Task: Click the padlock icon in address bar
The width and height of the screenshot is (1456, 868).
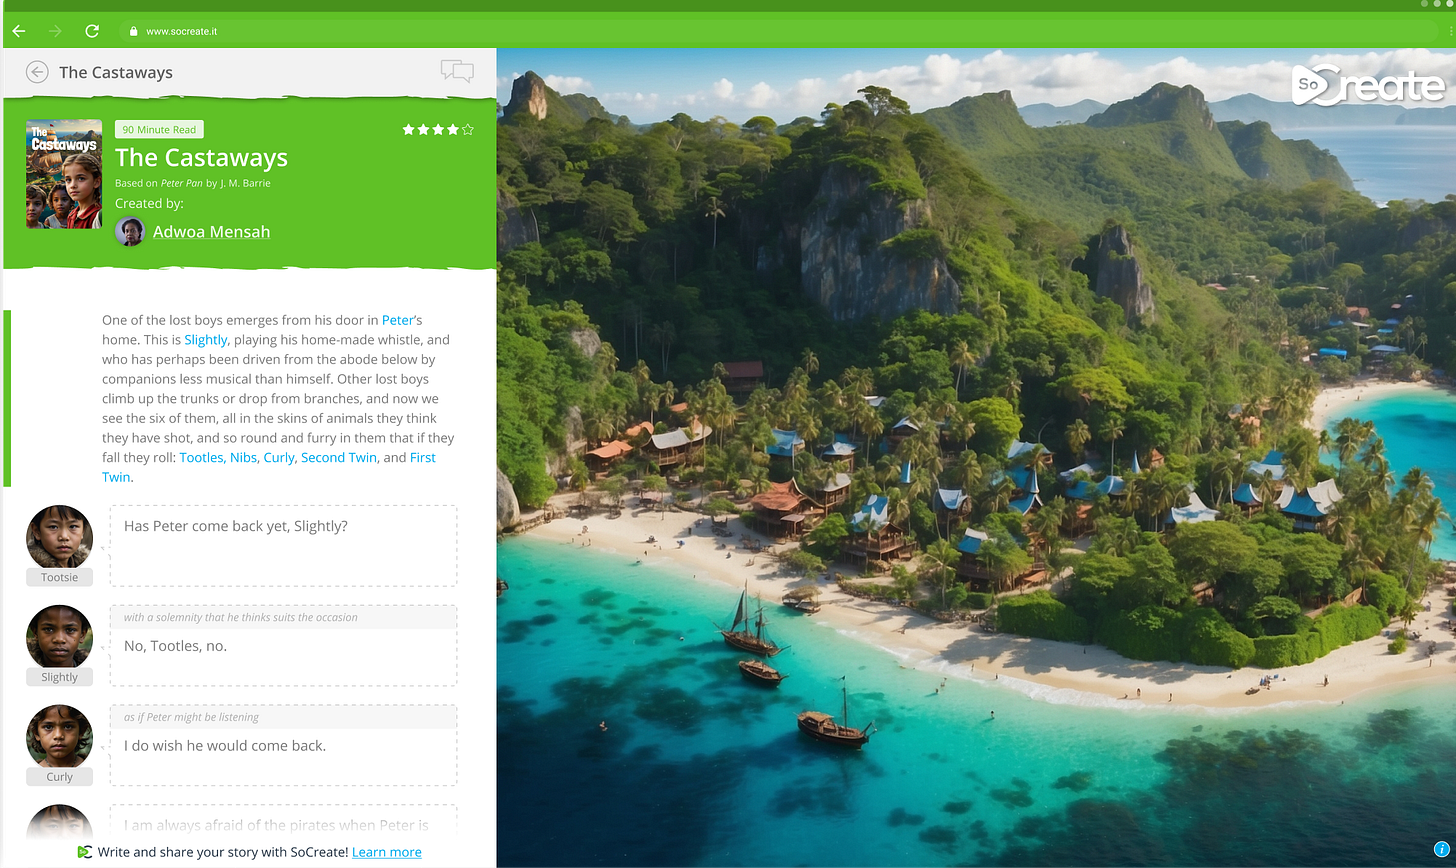Action: click(x=132, y=31)
